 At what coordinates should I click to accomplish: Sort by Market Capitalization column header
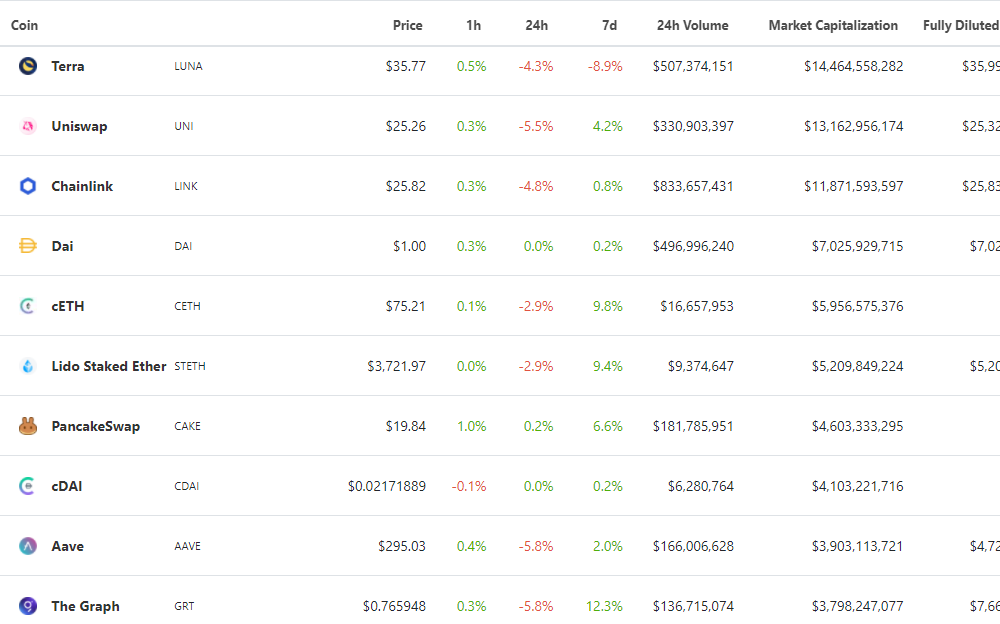[x=833, y=26]
